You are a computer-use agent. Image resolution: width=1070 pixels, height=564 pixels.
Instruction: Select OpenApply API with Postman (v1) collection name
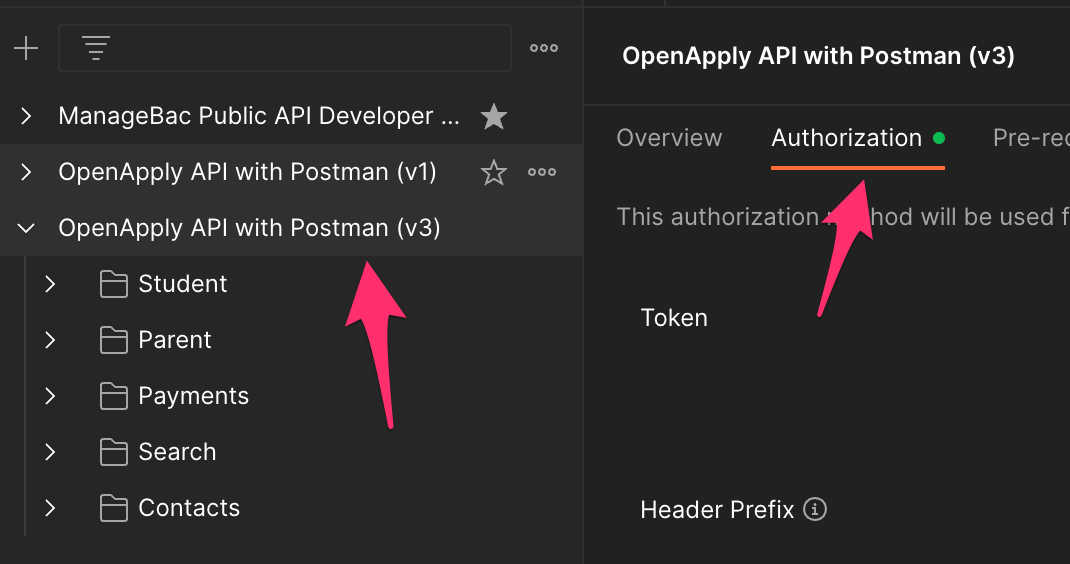(247, 172)
